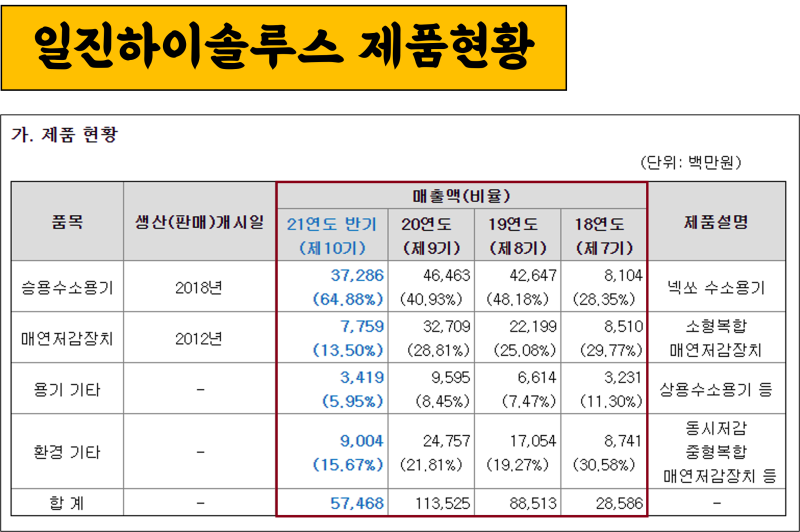Click the ratio (25.08%)
Viewport: 800px width, 532px height.
coord(524,350)
